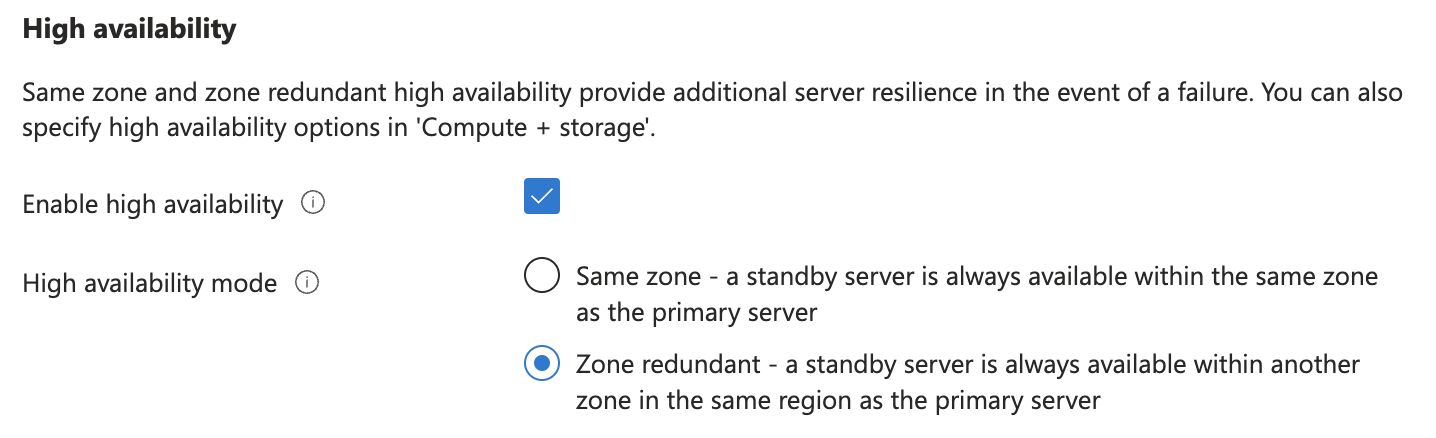Uncheck the Enable high availability checkbox
The image size is (1436, 438).
coord(542,196)
